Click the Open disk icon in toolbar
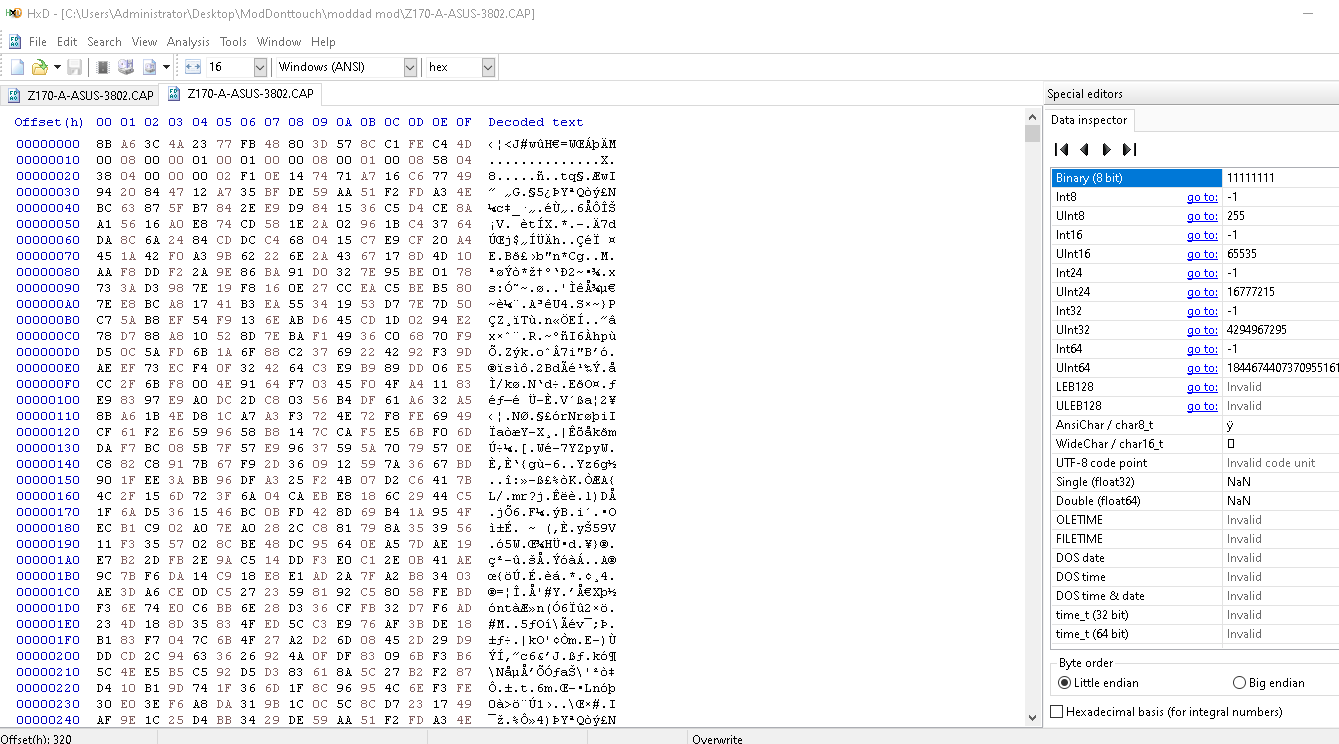 [x=126, y=67]
